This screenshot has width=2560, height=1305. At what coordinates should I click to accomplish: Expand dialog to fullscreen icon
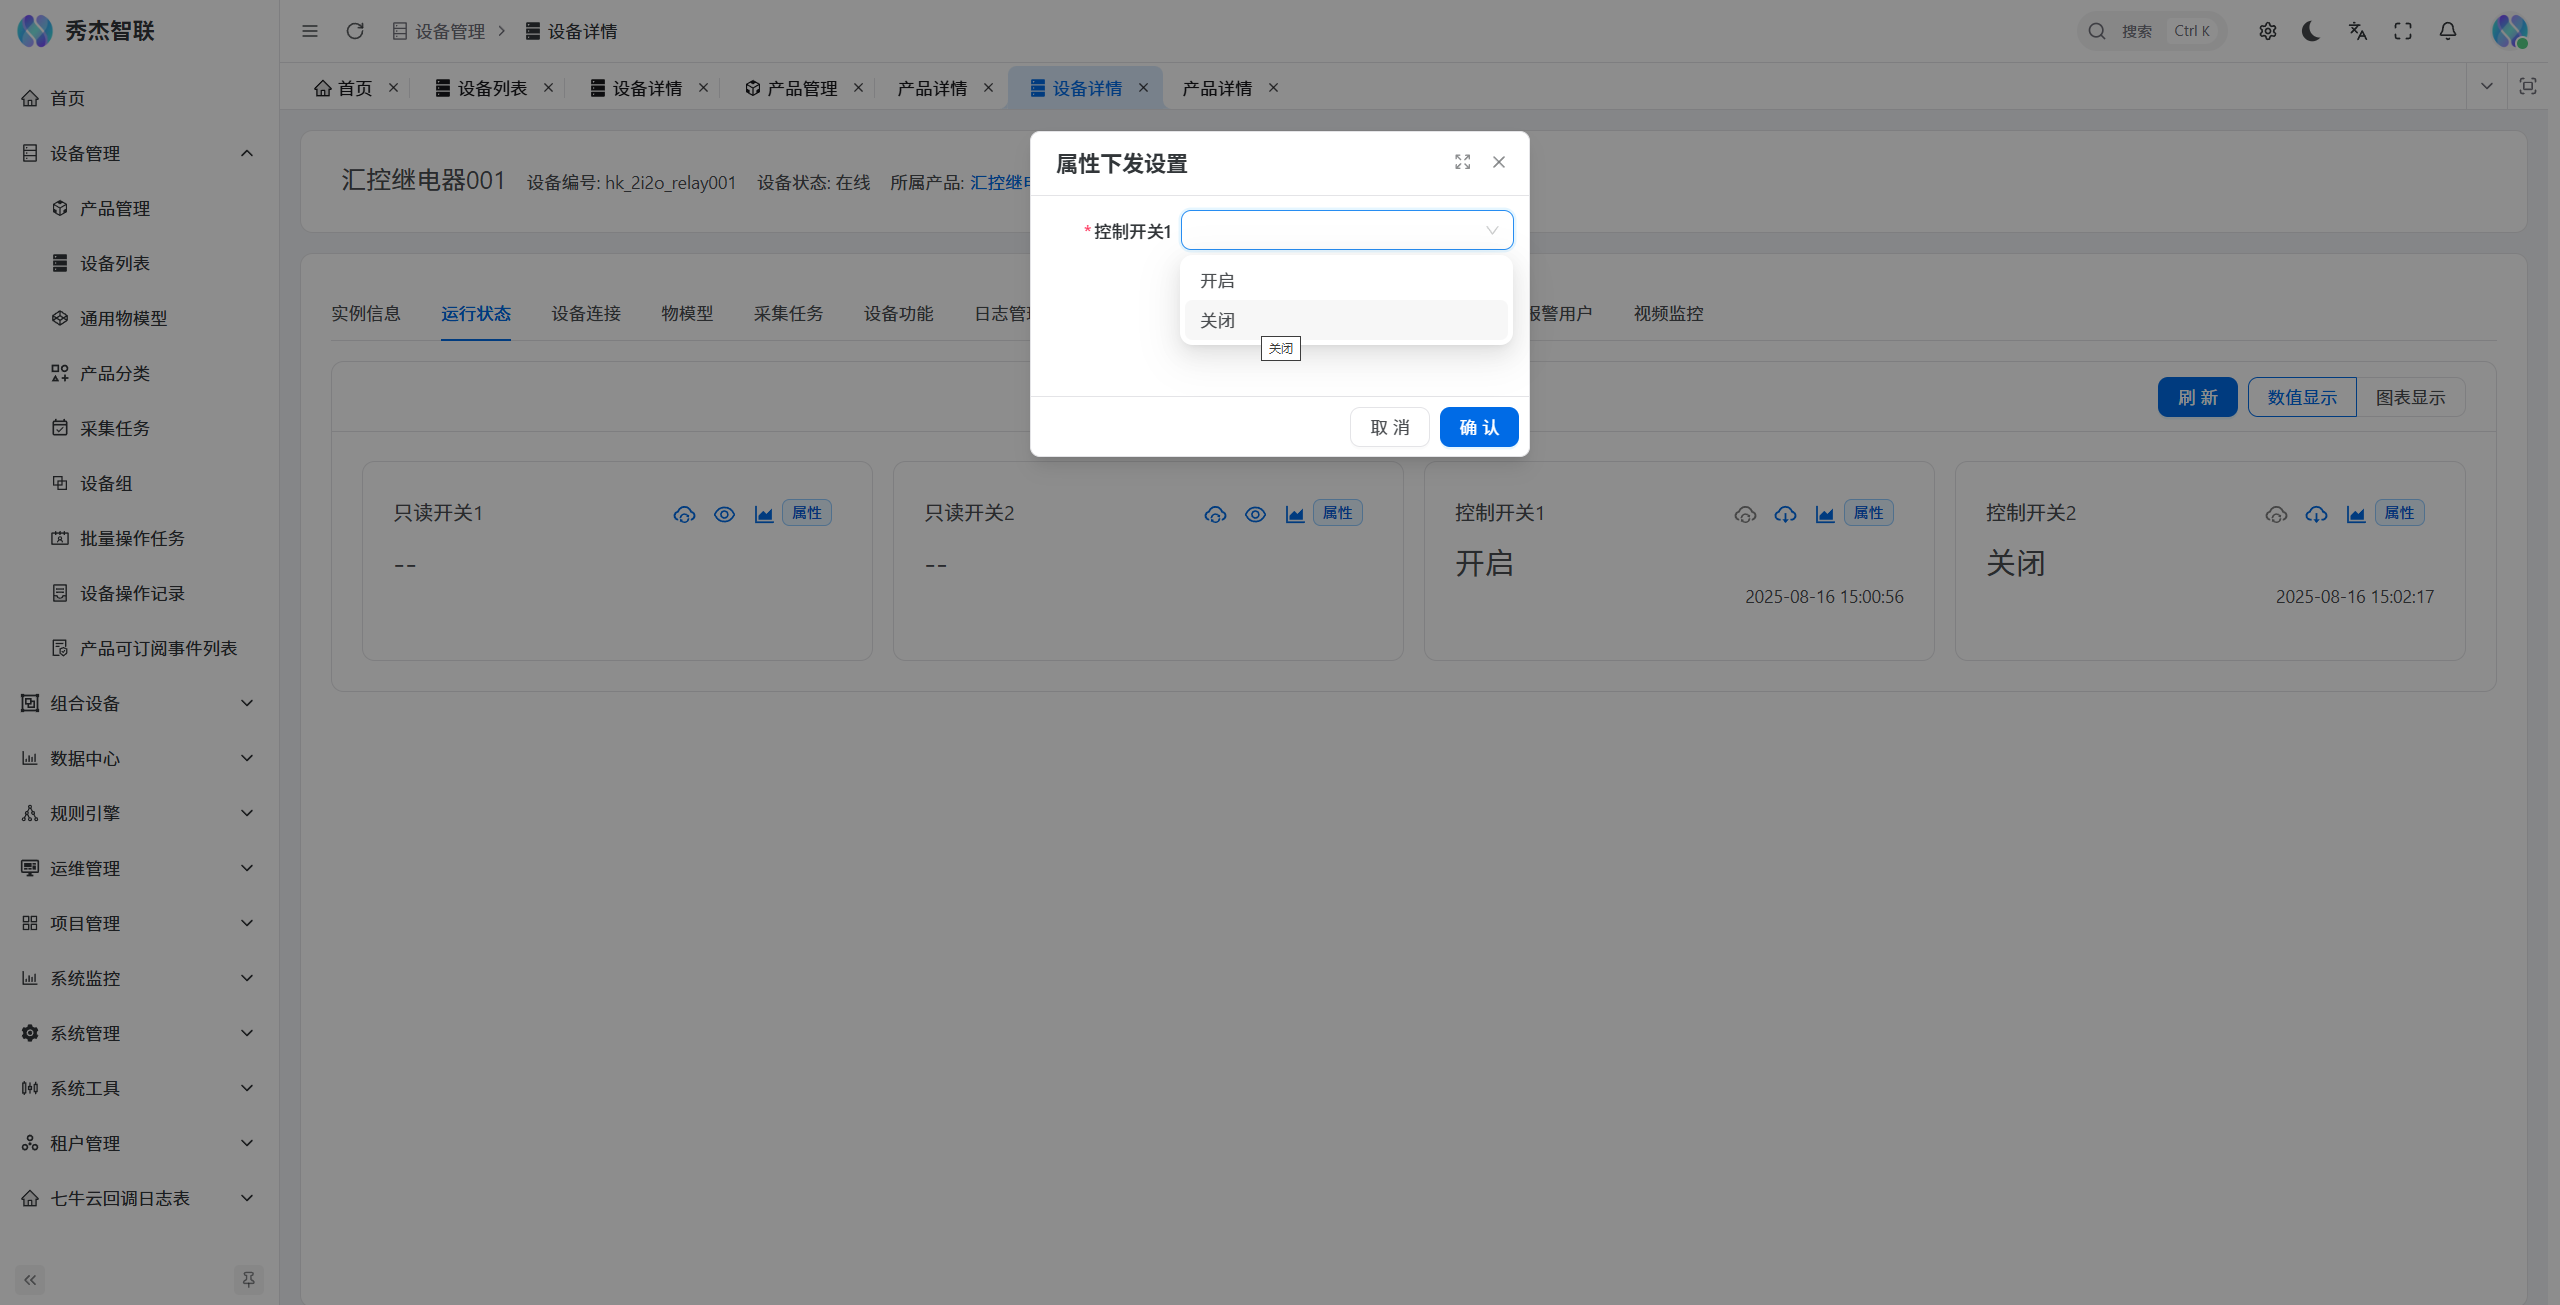click(1462, 162)
